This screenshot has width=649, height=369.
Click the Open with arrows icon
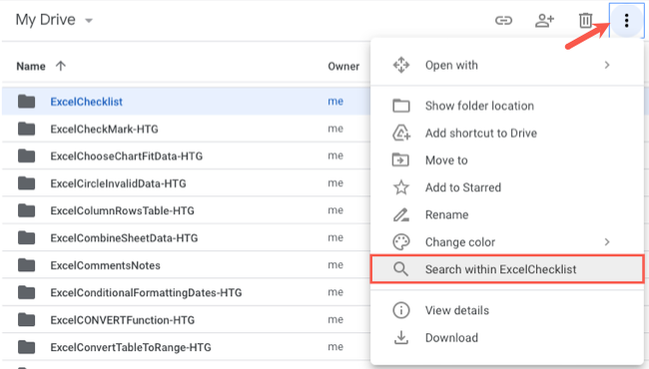[x=401, y=65]
